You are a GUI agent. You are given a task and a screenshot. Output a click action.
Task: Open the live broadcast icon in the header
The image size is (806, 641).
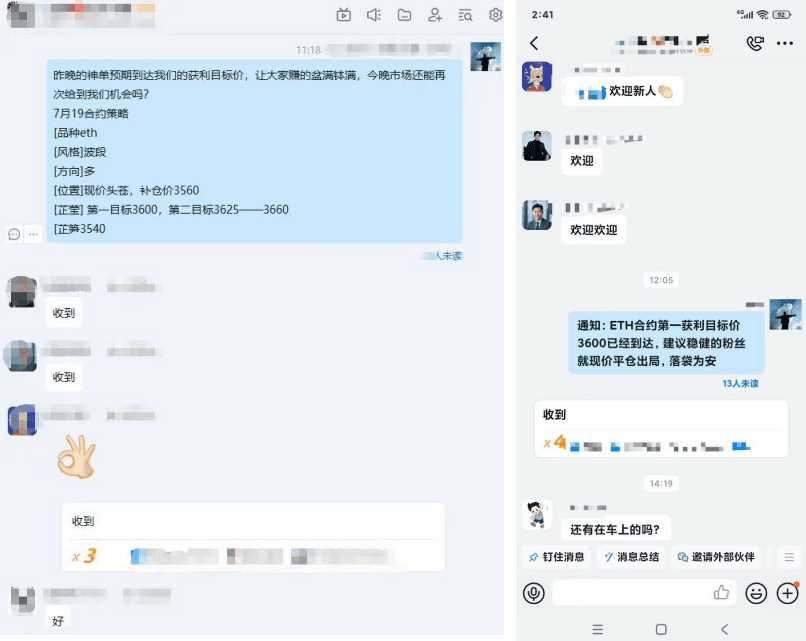tap(343, 15)
